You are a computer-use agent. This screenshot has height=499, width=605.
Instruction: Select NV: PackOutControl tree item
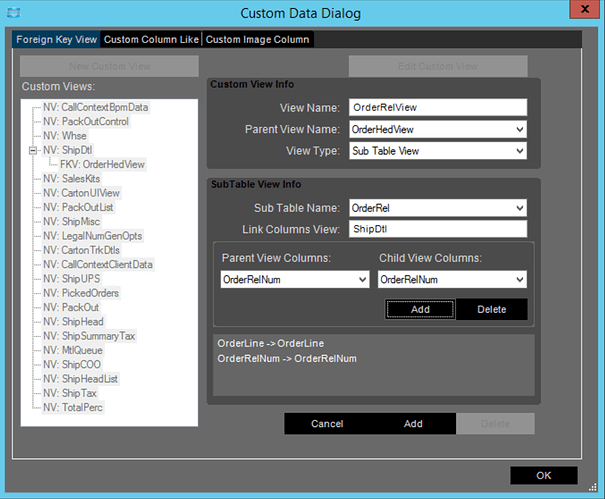pyautogui.click(x=86, y=122)
